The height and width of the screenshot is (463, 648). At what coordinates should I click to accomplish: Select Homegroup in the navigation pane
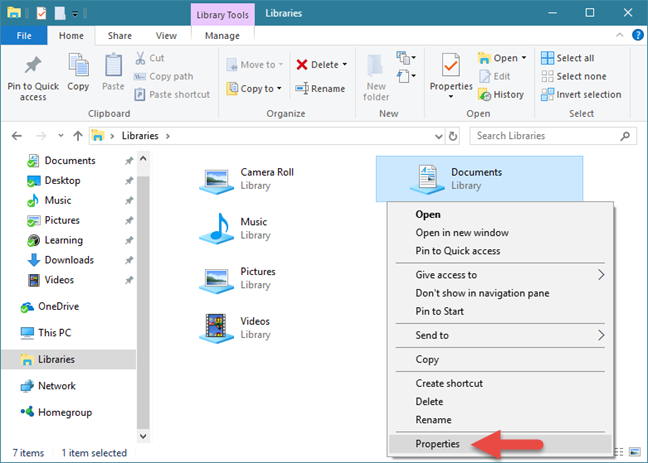coord(56,413)
